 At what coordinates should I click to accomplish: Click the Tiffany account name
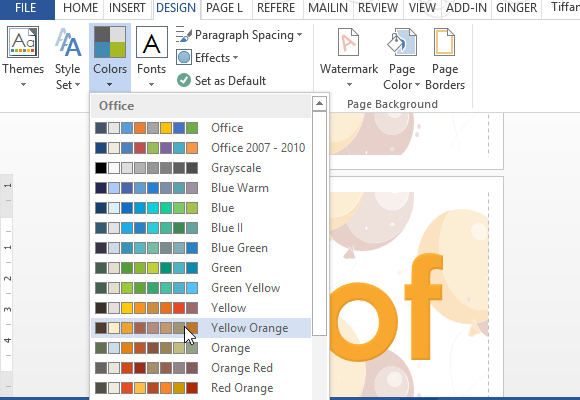(565, 7)
